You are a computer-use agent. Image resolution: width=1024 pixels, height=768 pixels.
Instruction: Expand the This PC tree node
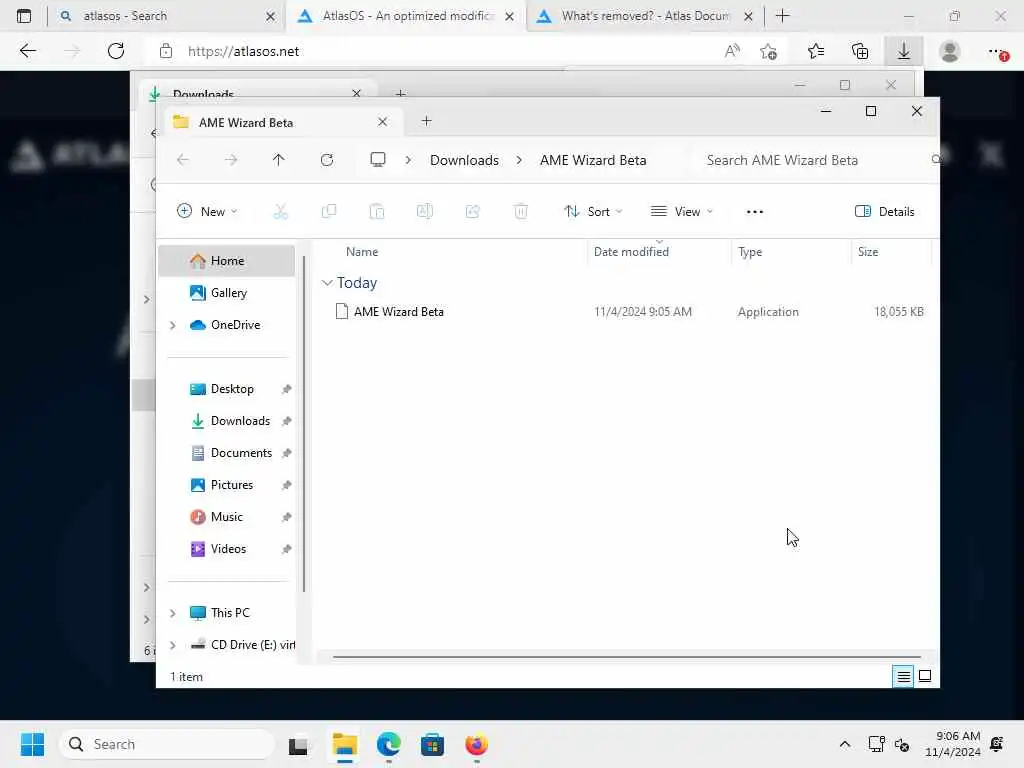pos(172,613)
